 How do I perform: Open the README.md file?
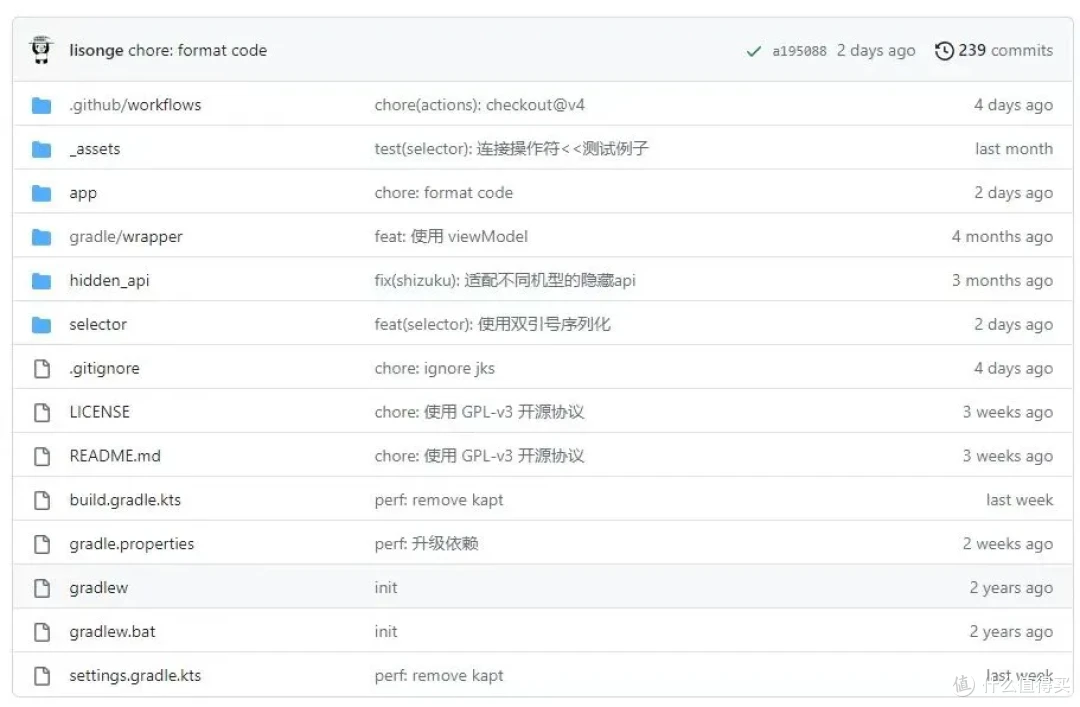coord(115,456)
